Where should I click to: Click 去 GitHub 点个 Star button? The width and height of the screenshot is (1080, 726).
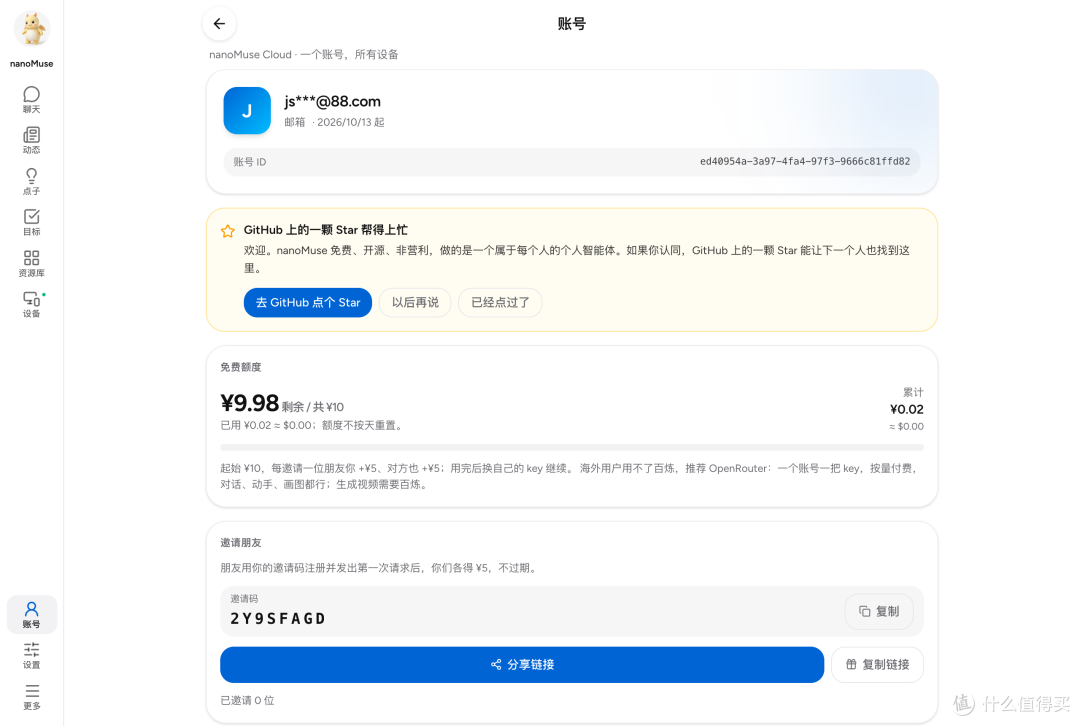pos(308,302)
